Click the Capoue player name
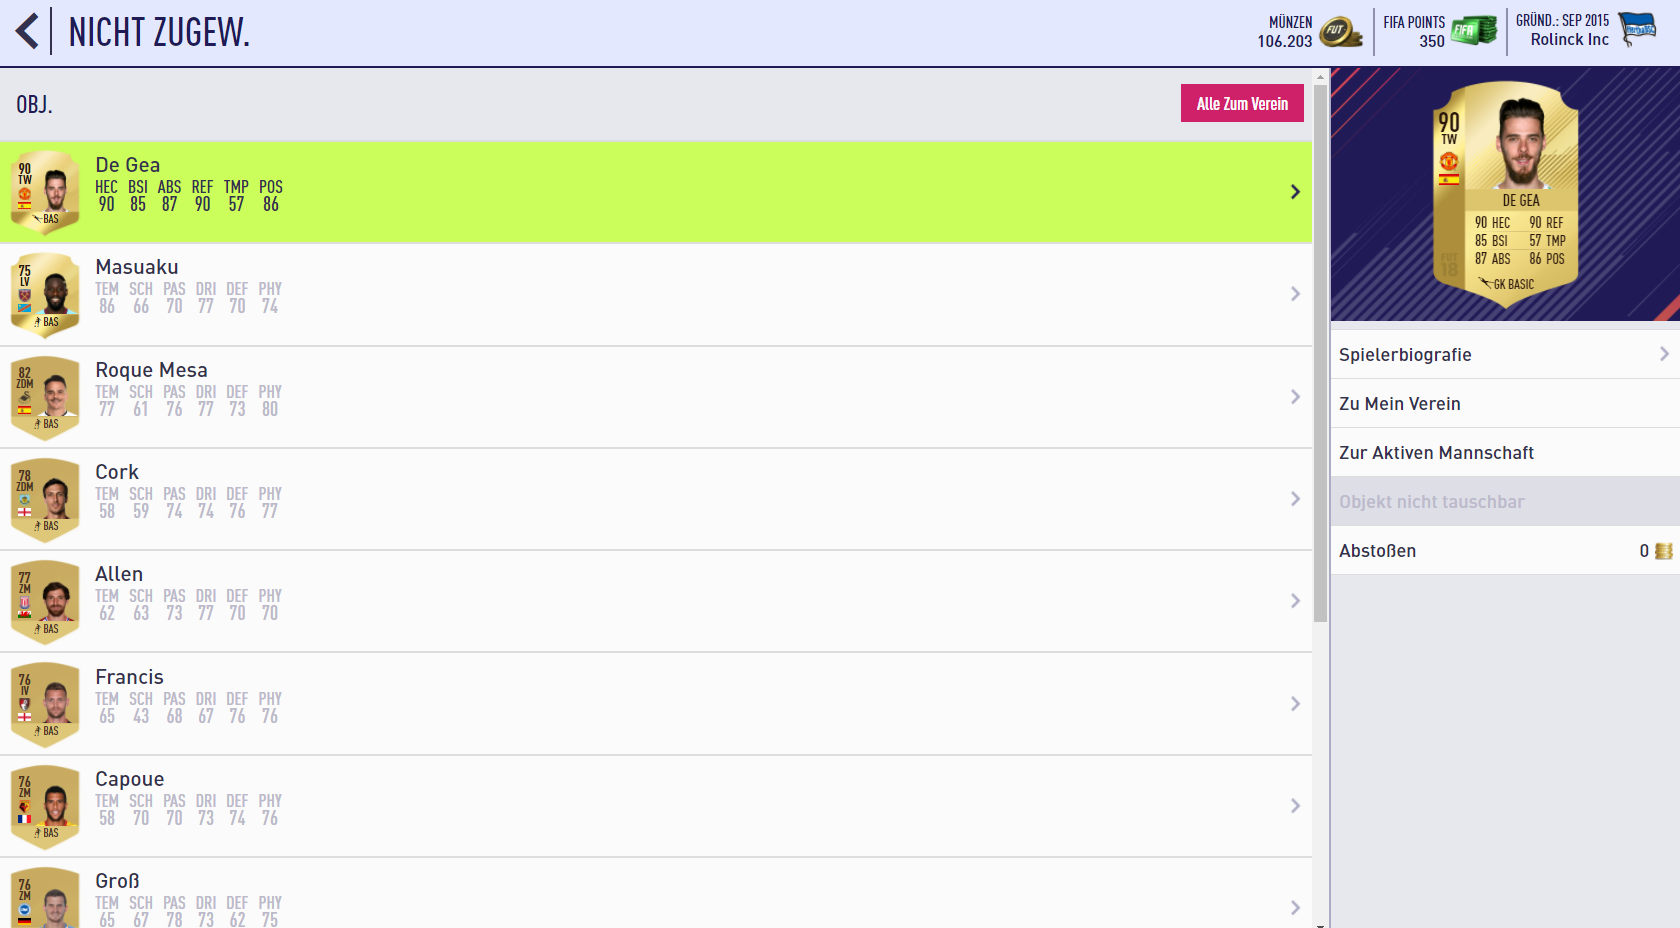The image size is (1680, 928). pyautogui.click(x=129, y=779)
